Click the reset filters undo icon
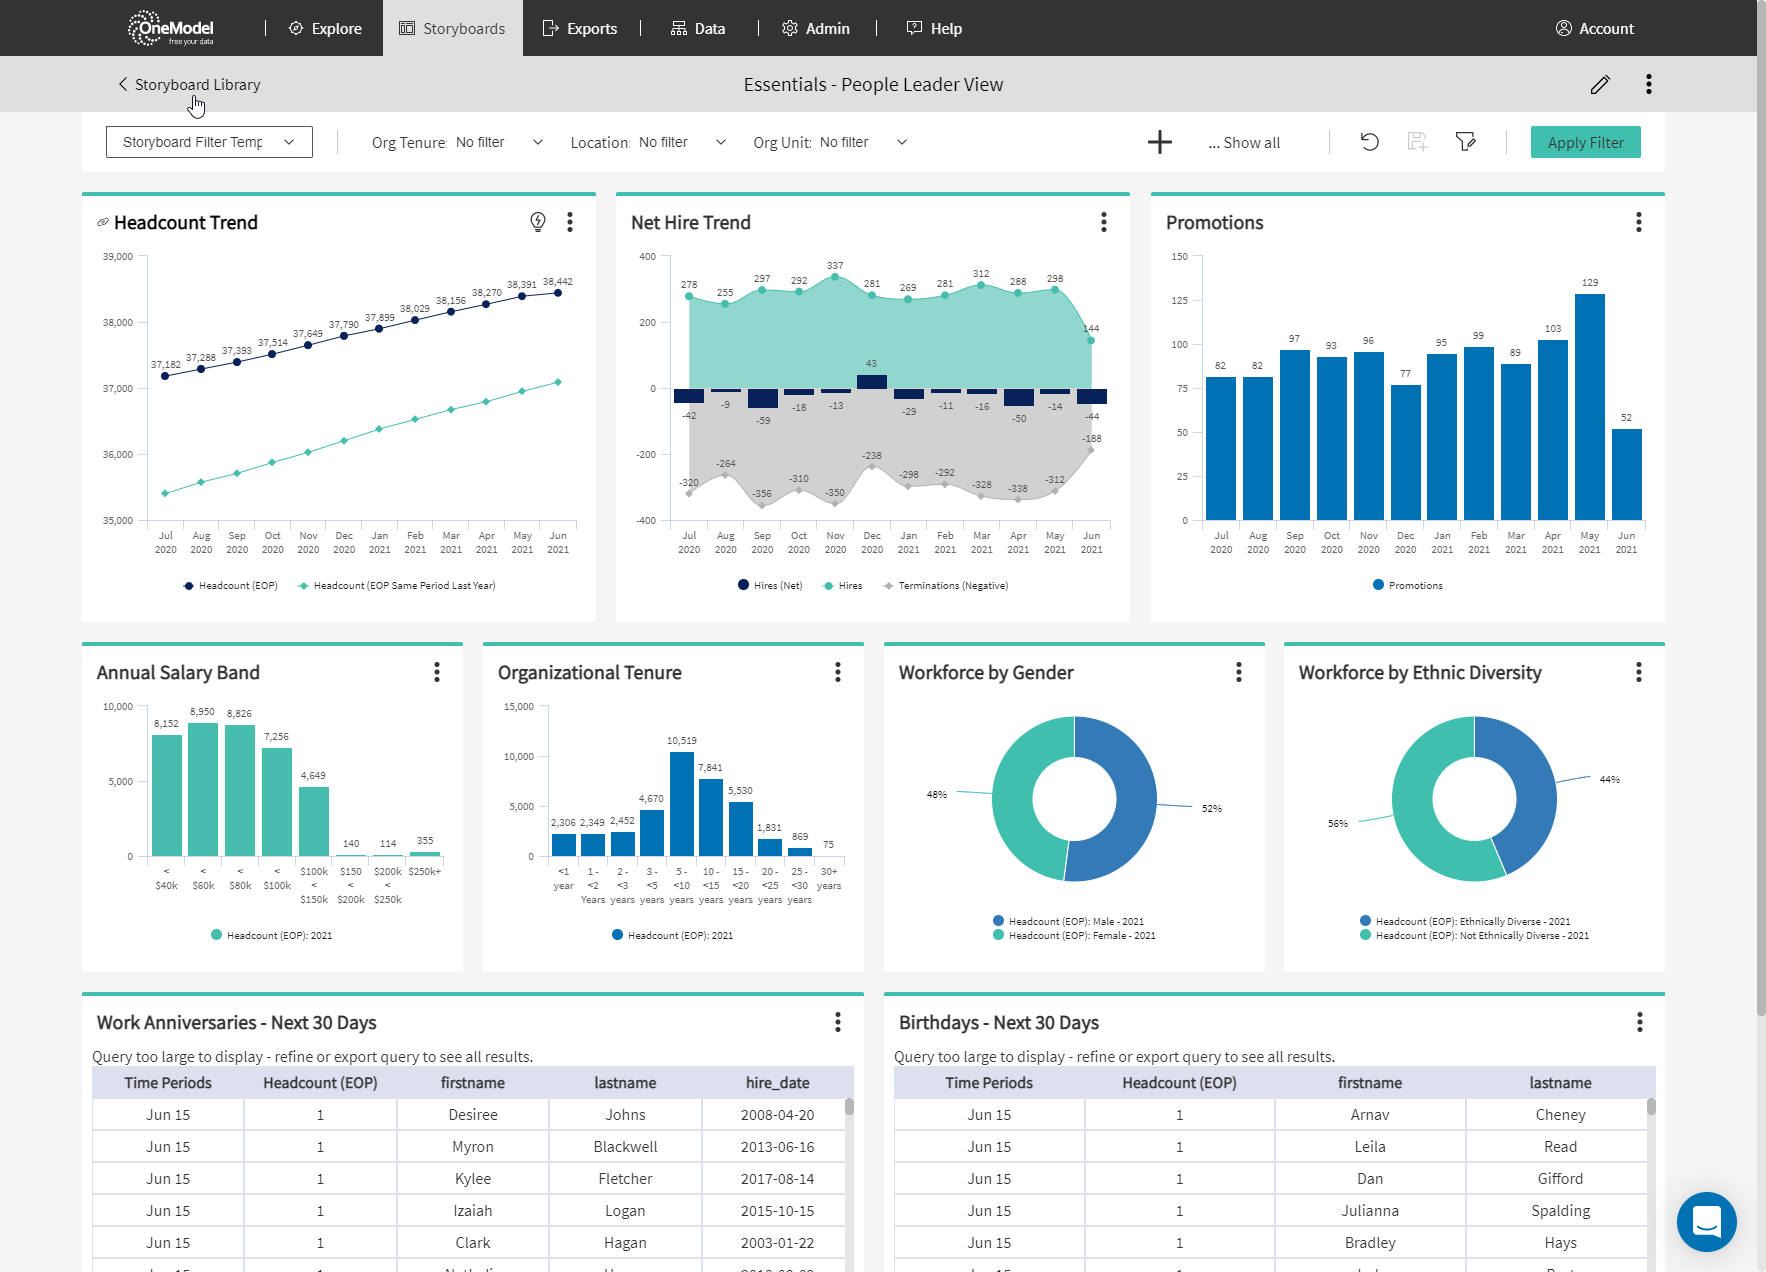Image resolution: width=1766 pixels, height=1272 pixels. pyautogui.click(x=1369, y=142)
